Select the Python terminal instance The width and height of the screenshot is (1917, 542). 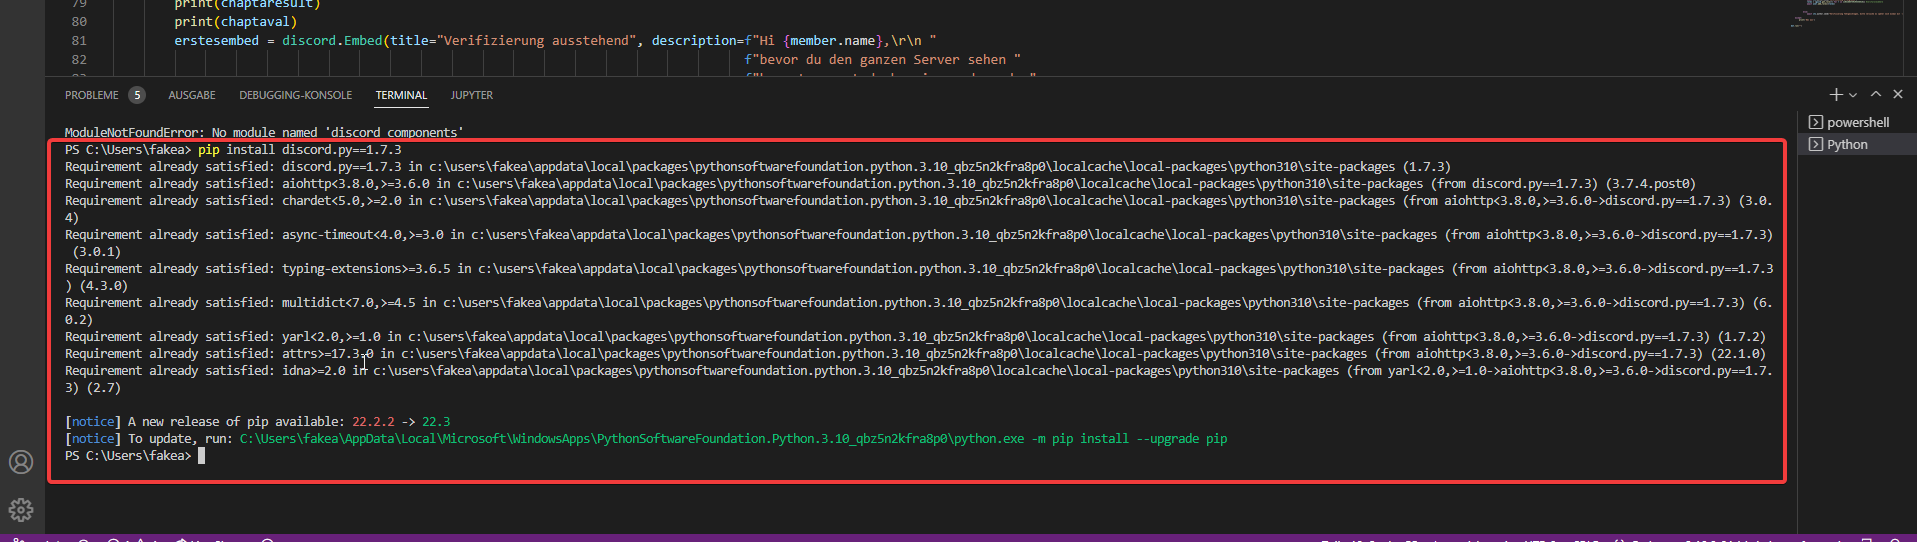[x=1846, y=144]
